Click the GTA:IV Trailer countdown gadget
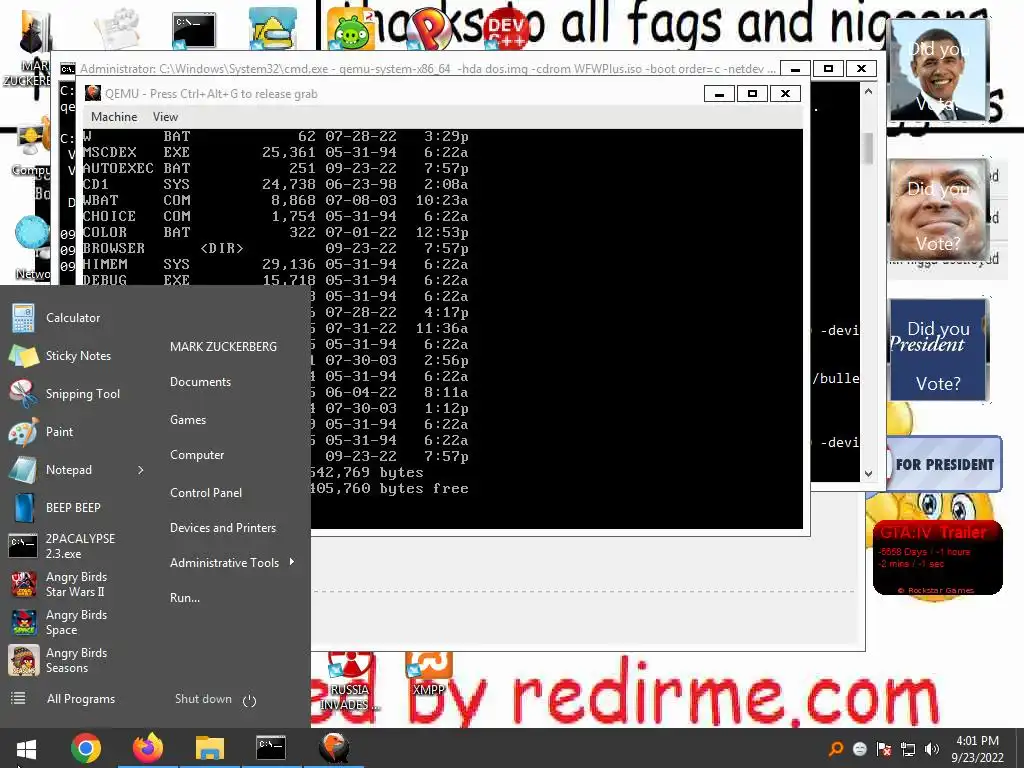The image size is (1024, 768). pos(937,557)
